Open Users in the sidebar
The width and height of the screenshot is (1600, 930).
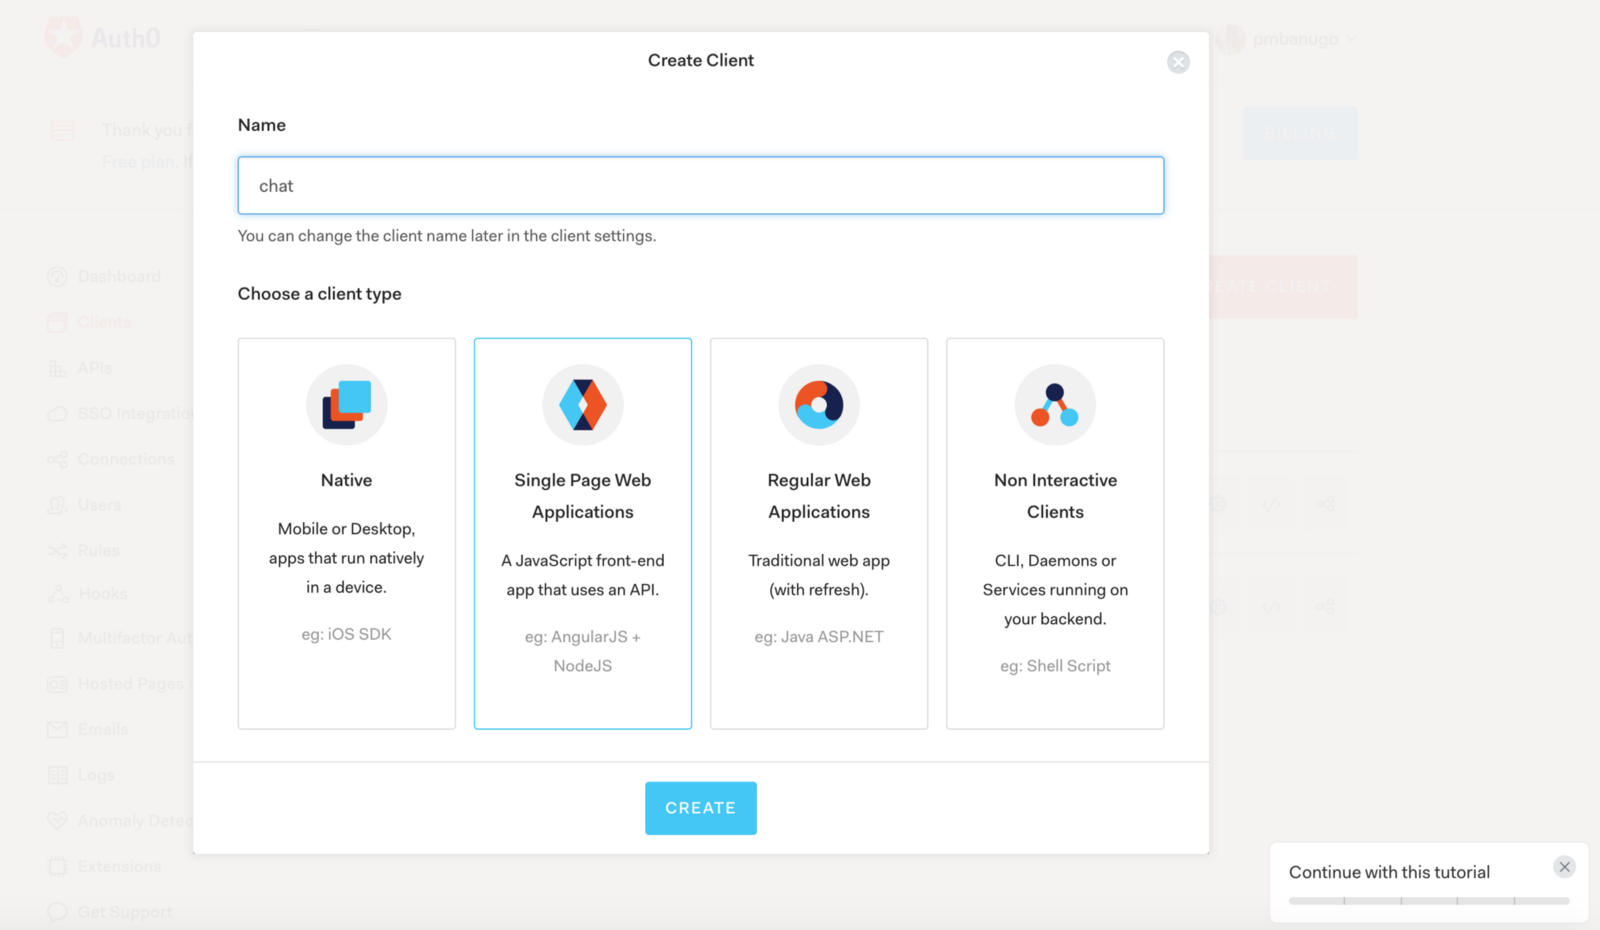(x=99, y=505)
